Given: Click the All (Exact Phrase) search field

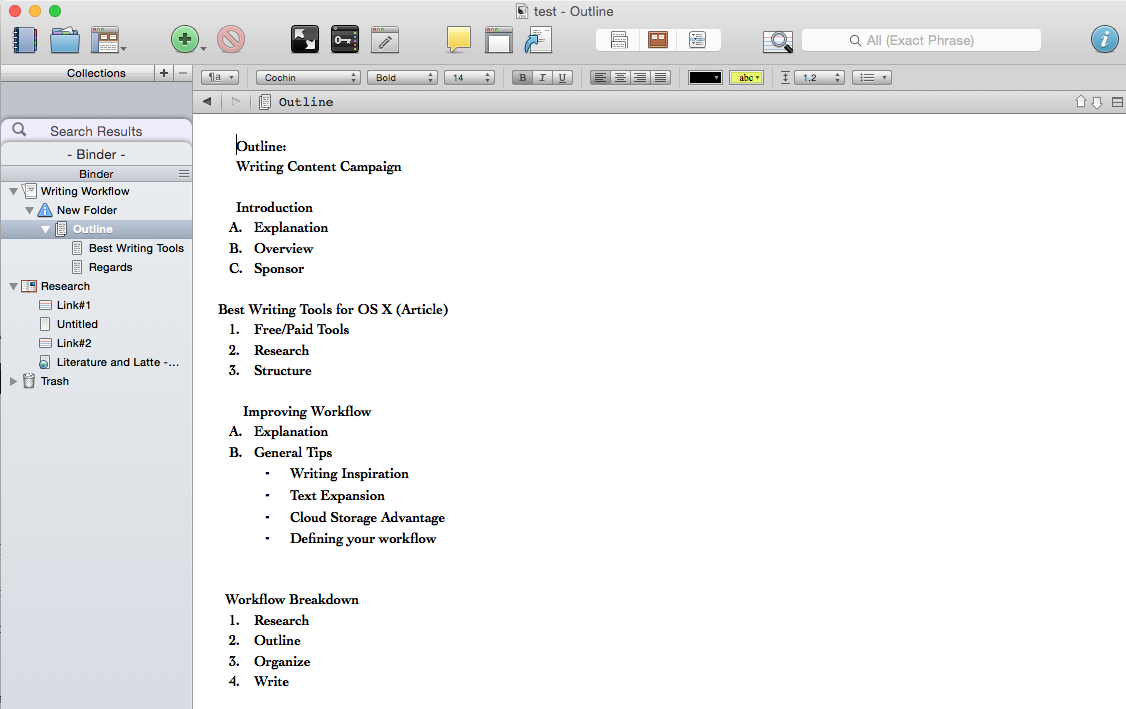Looking at the screenshot, I should [921, 40].
